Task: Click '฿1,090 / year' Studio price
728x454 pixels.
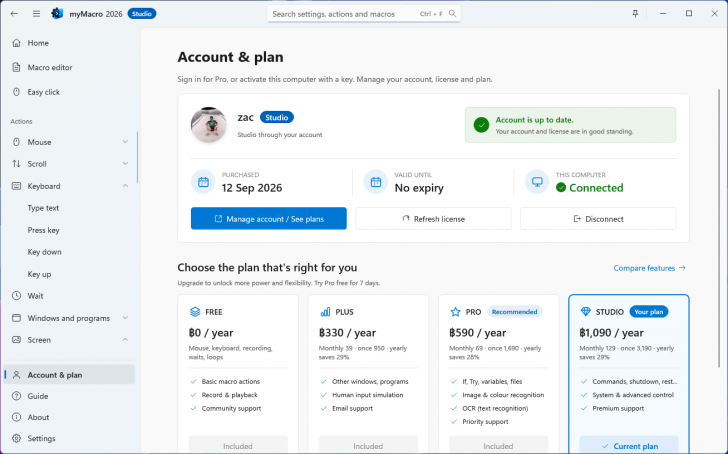Action: click(x=611, y=333)
